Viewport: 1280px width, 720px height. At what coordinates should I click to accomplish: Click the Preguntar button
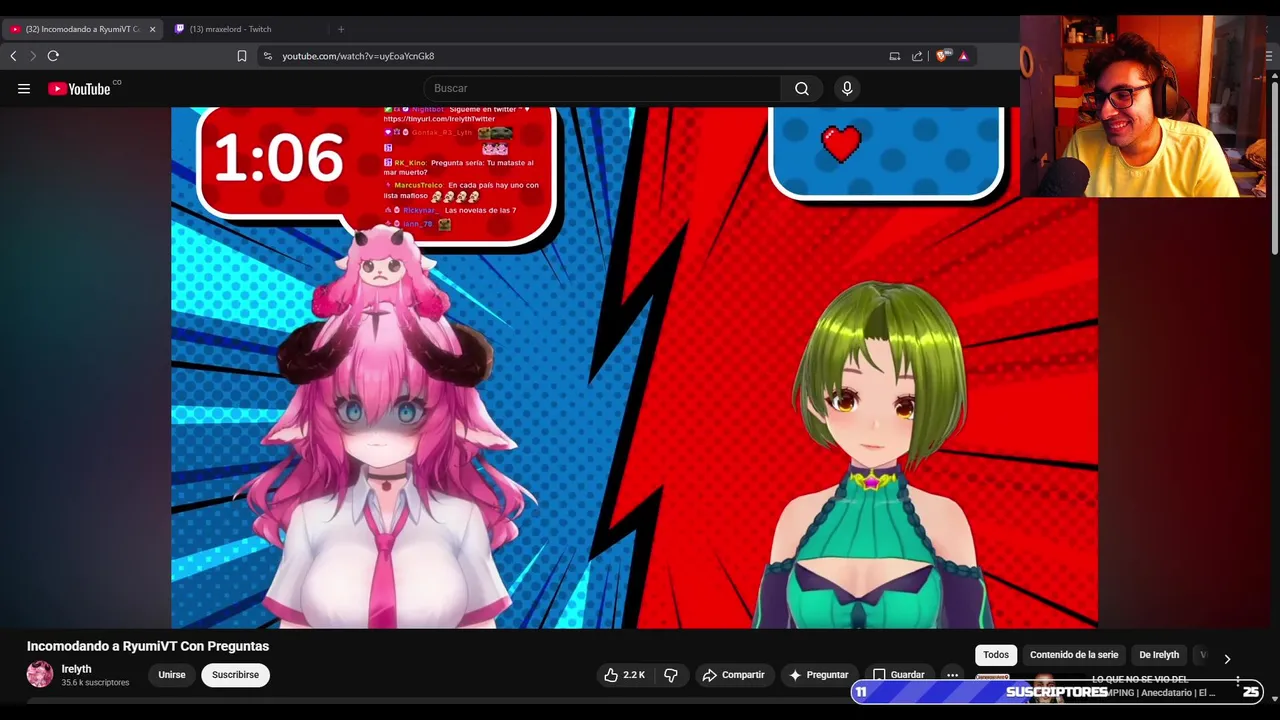[818, 675]
